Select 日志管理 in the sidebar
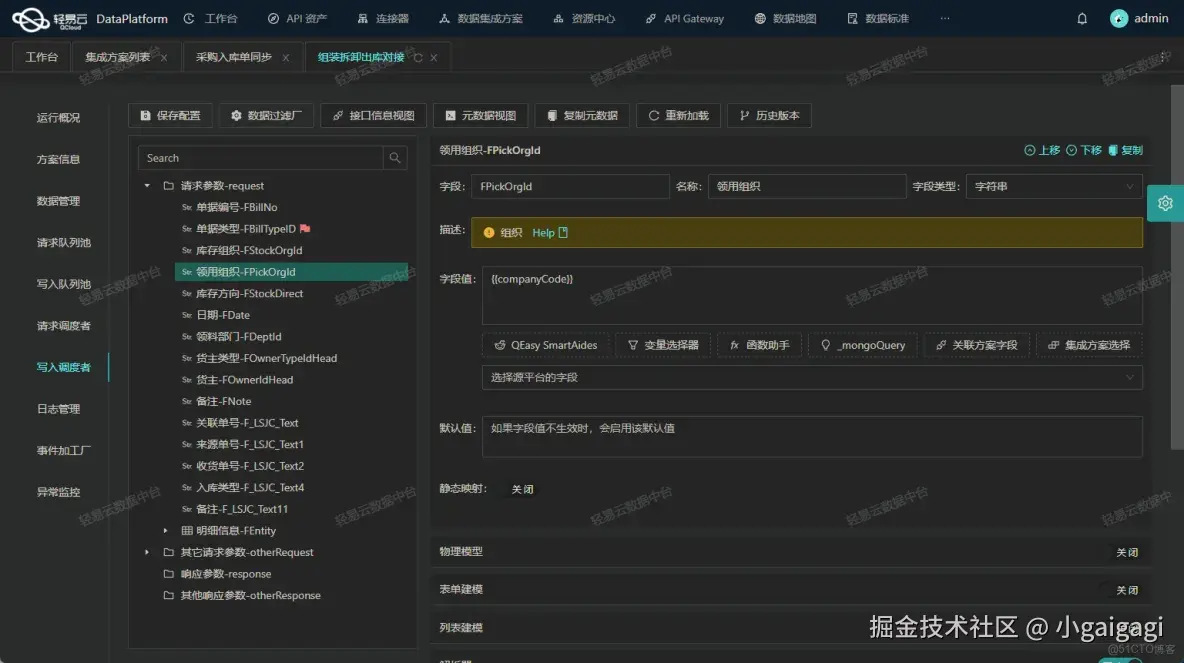The image size is (1184, 663). [58, 409]
